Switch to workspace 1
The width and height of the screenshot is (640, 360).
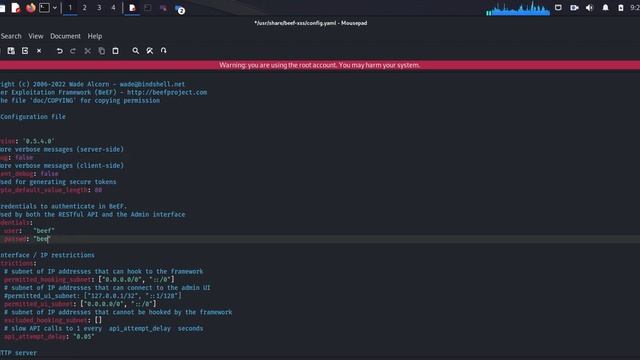point(70,8)
